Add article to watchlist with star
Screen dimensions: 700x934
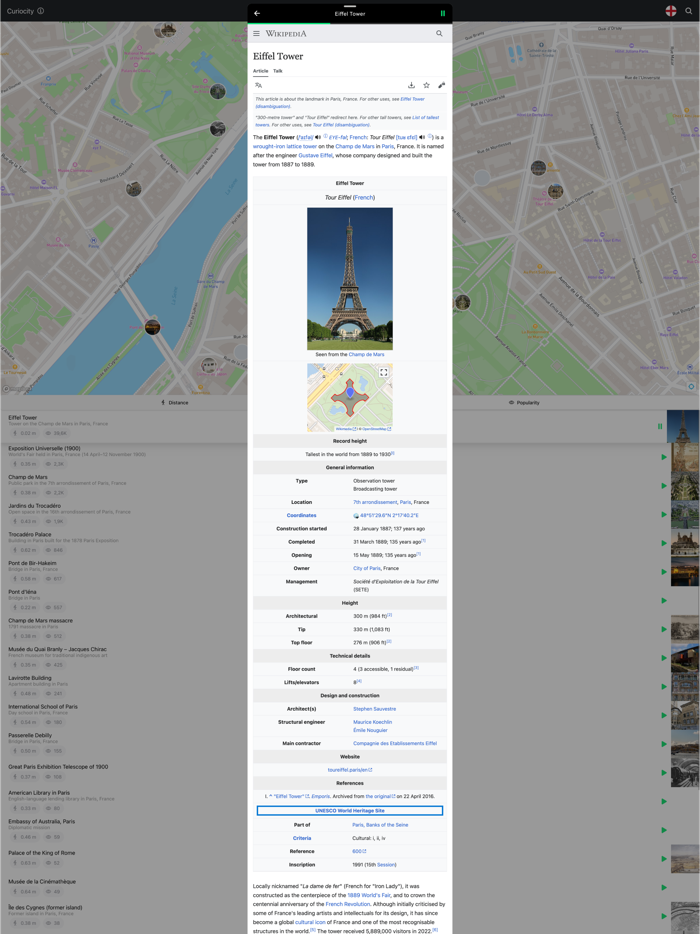click(x=427, y=85)
